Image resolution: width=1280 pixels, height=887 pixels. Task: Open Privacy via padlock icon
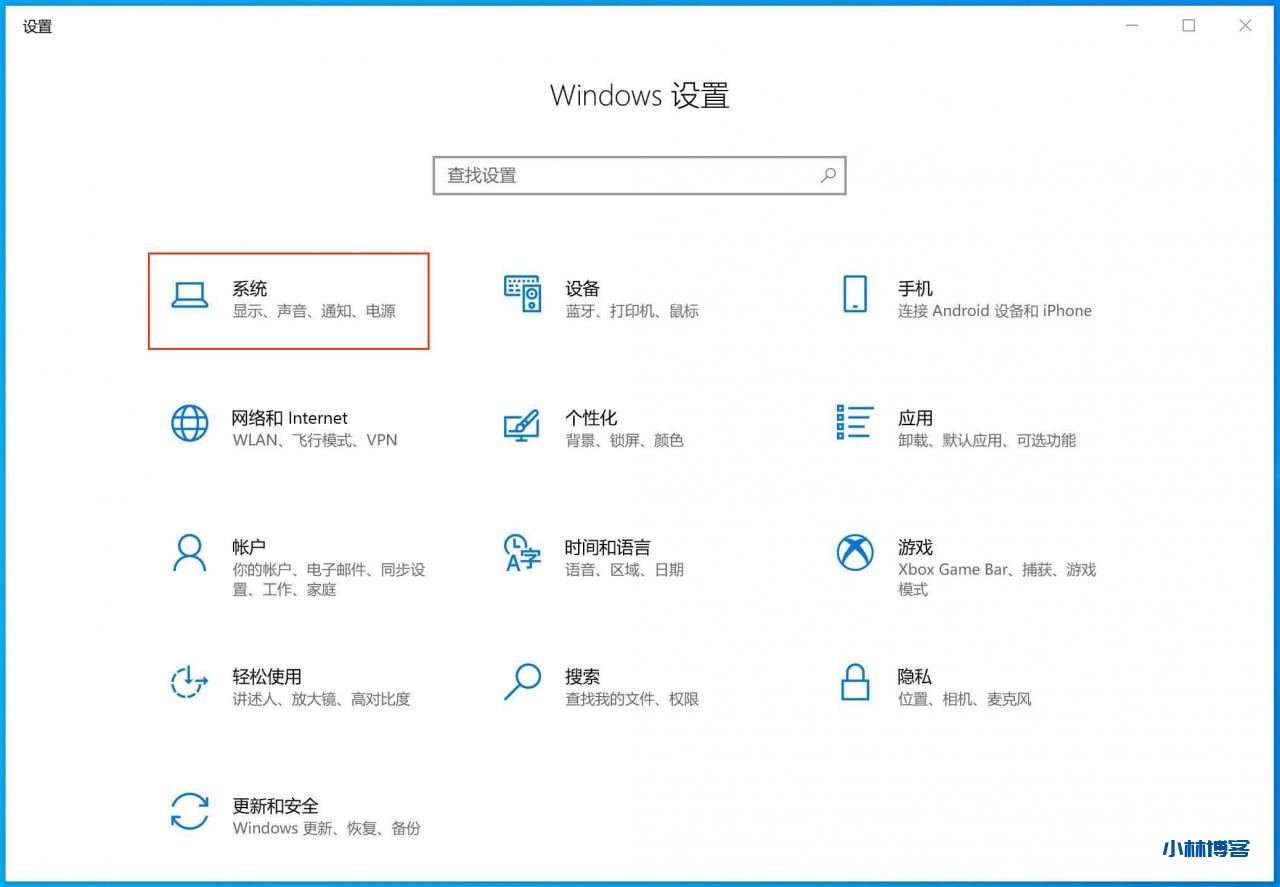[855, 682]
